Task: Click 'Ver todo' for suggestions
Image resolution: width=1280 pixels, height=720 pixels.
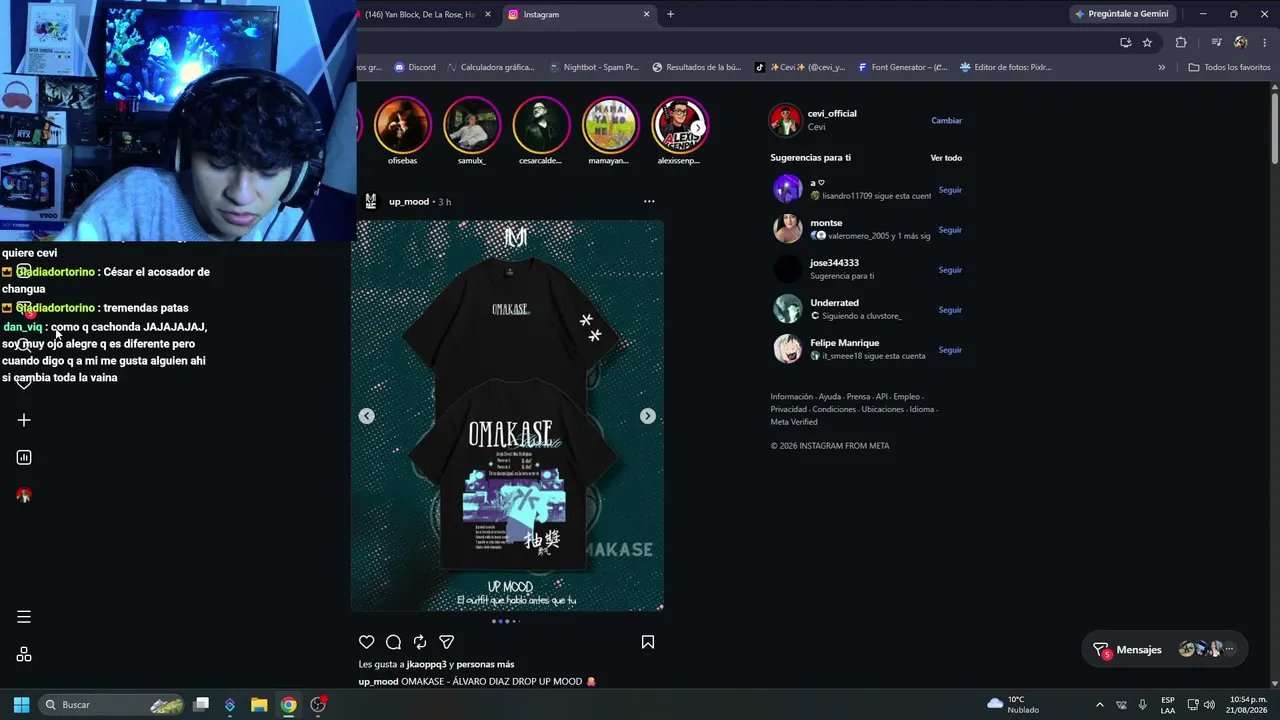Action: 946,158
